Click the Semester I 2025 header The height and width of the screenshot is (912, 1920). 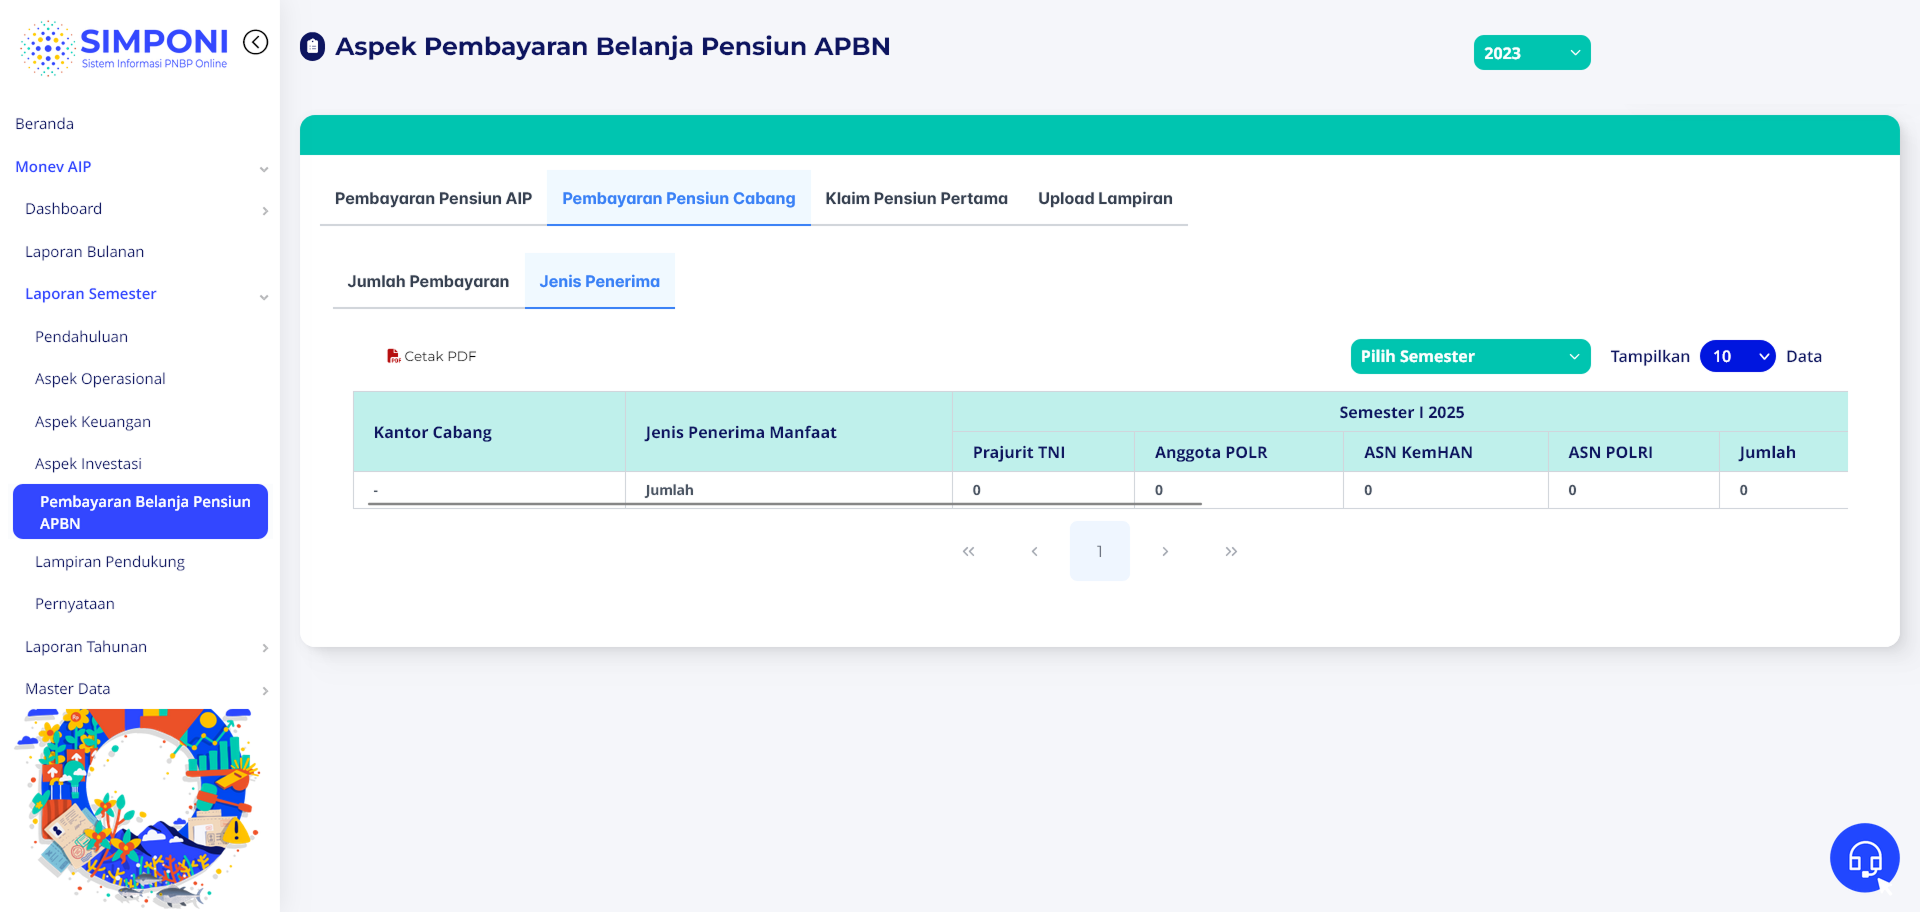pos(1401,412)
